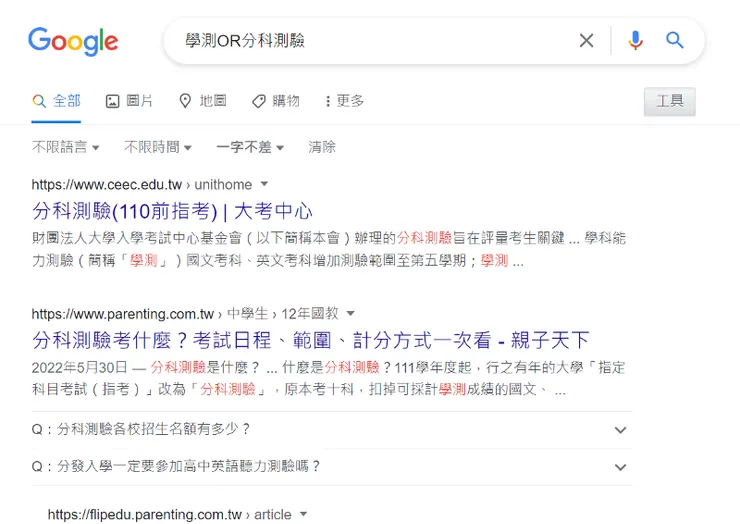Select the 全部 tab

(x=56, y=101)
